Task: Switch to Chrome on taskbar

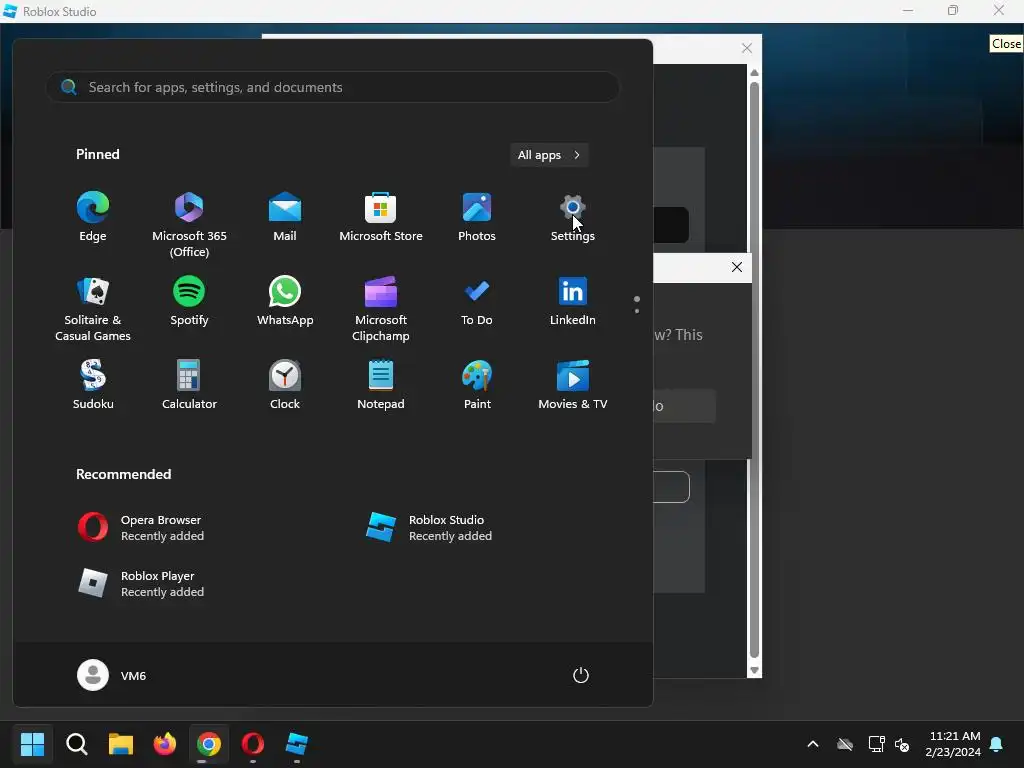Action: tap(209, 744)
